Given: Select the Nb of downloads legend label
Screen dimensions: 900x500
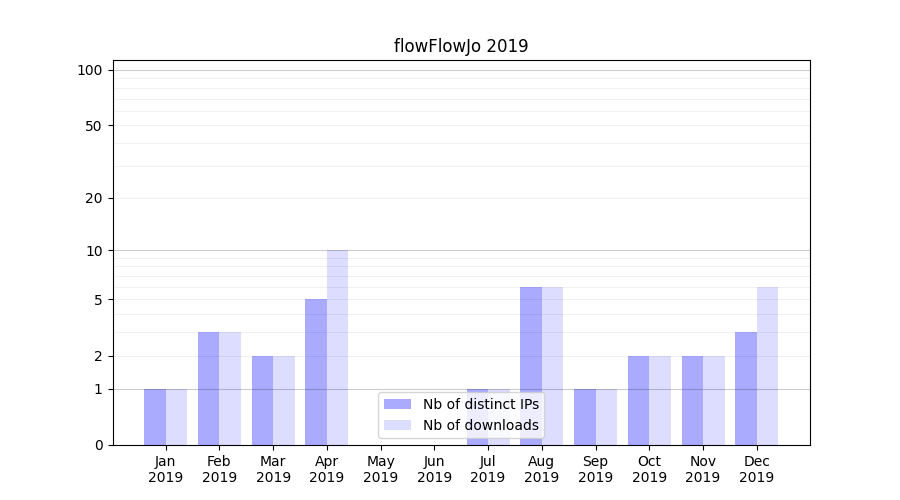Looking at the screenshot, I should point(480,425).
